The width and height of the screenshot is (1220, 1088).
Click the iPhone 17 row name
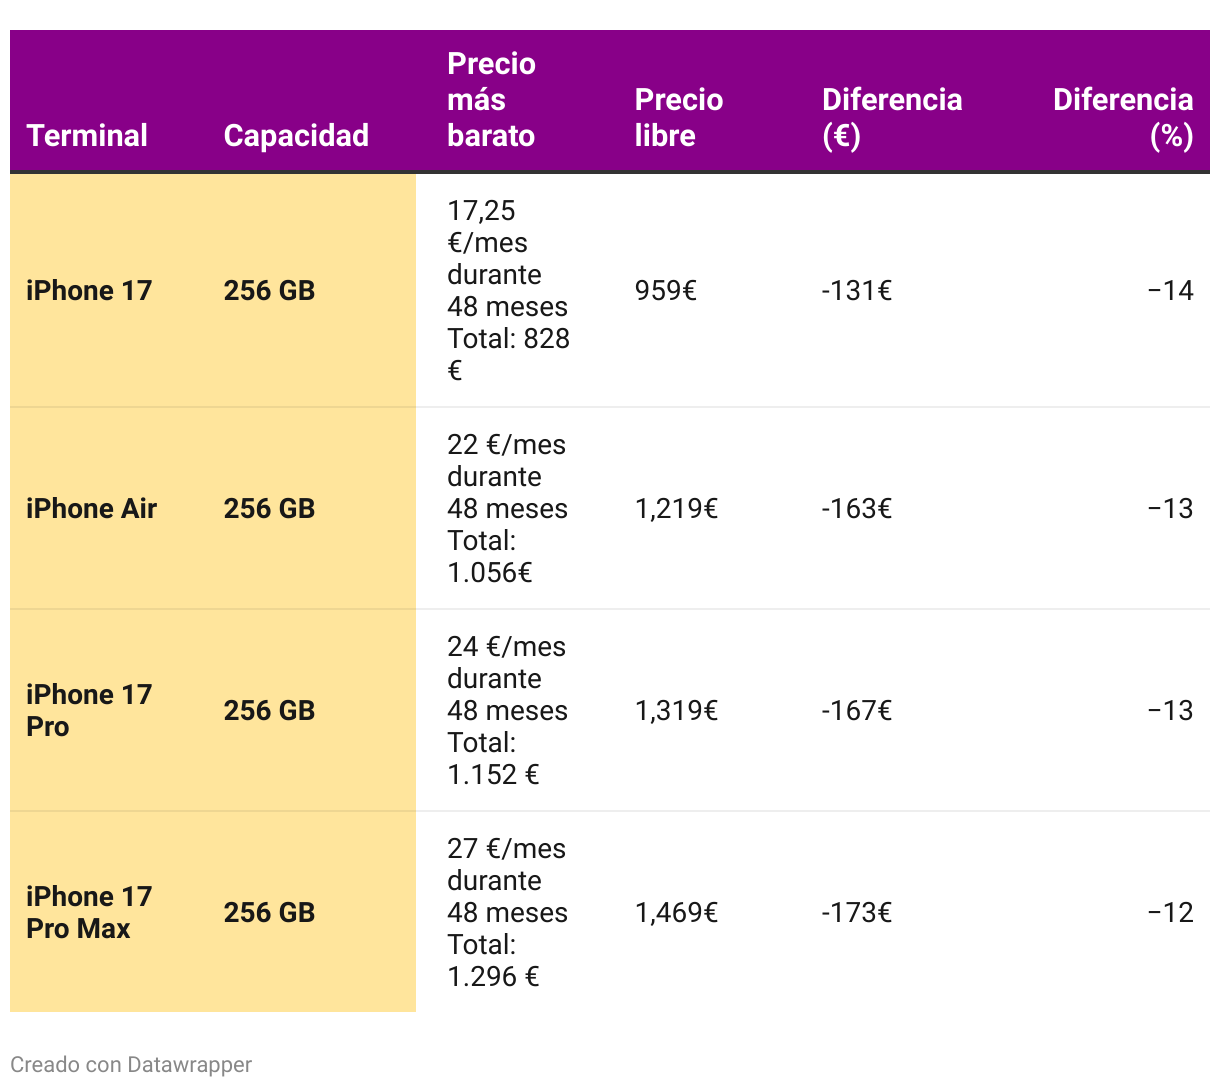tap(89, 290)
